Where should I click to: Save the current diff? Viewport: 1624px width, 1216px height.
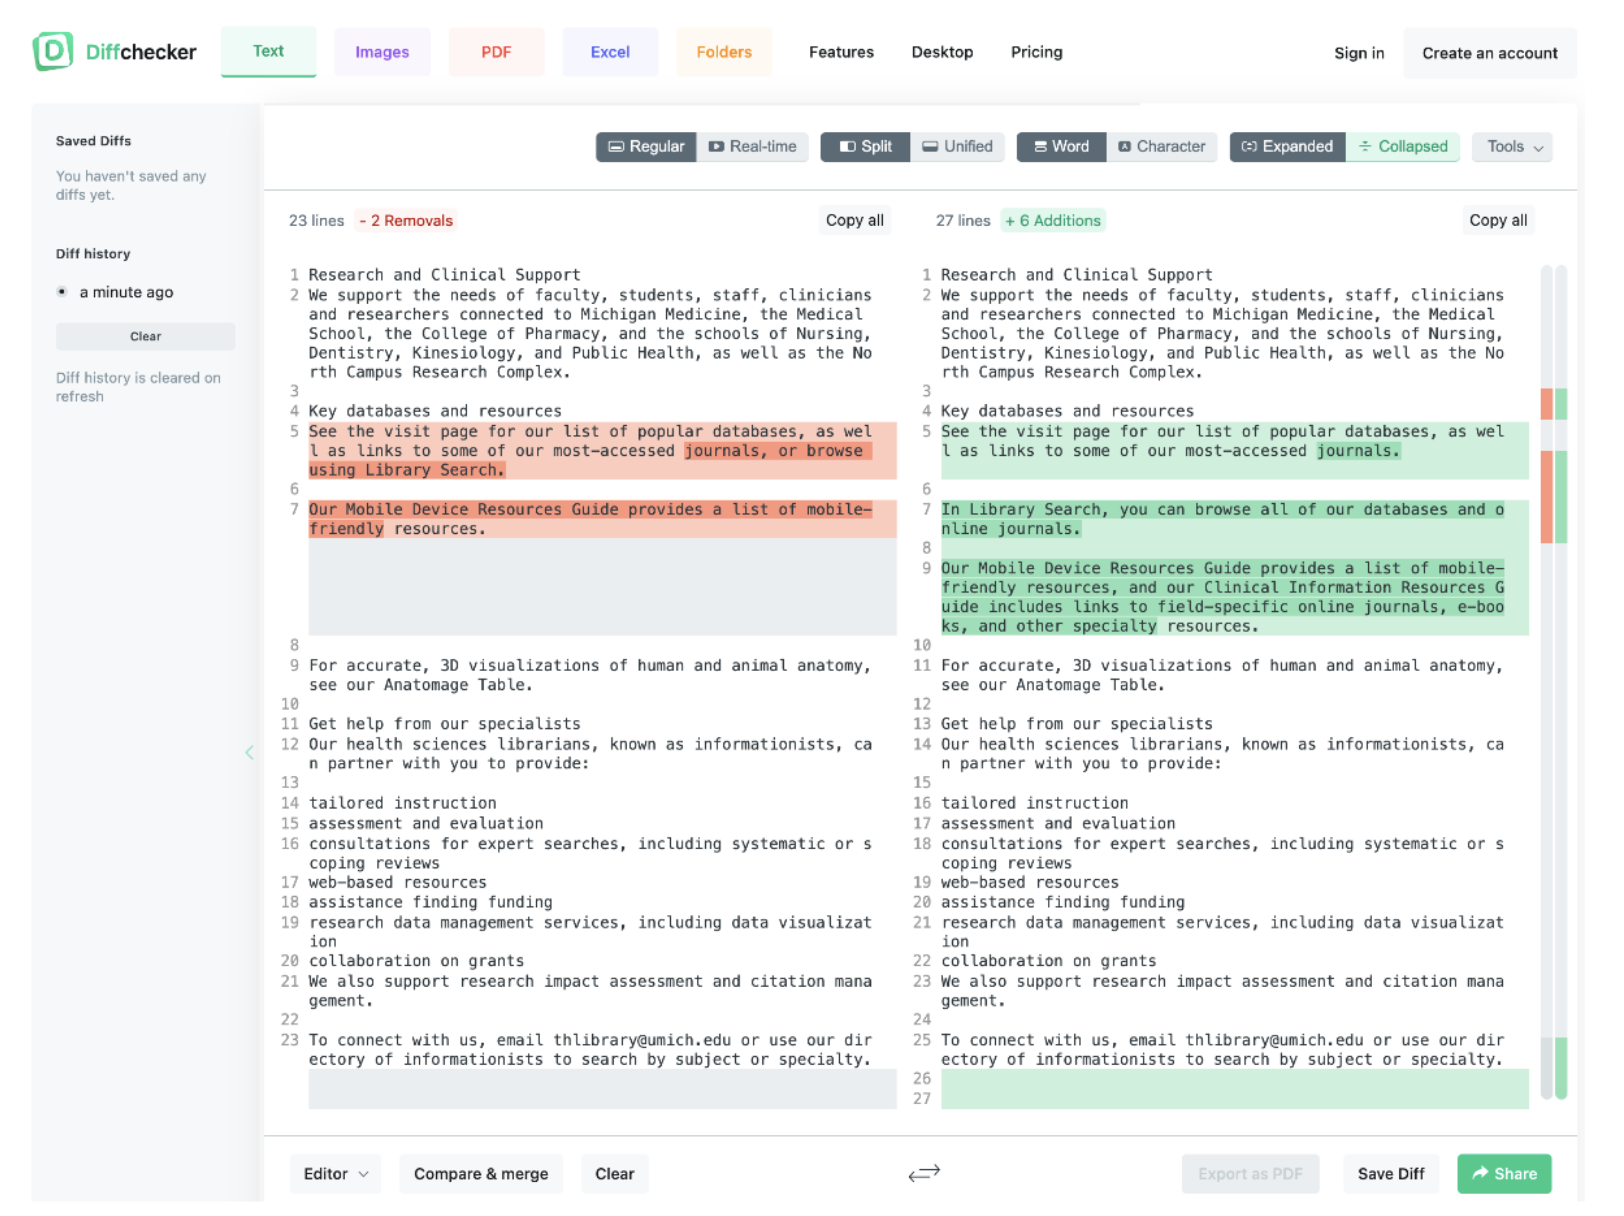coord(1390,1173)
